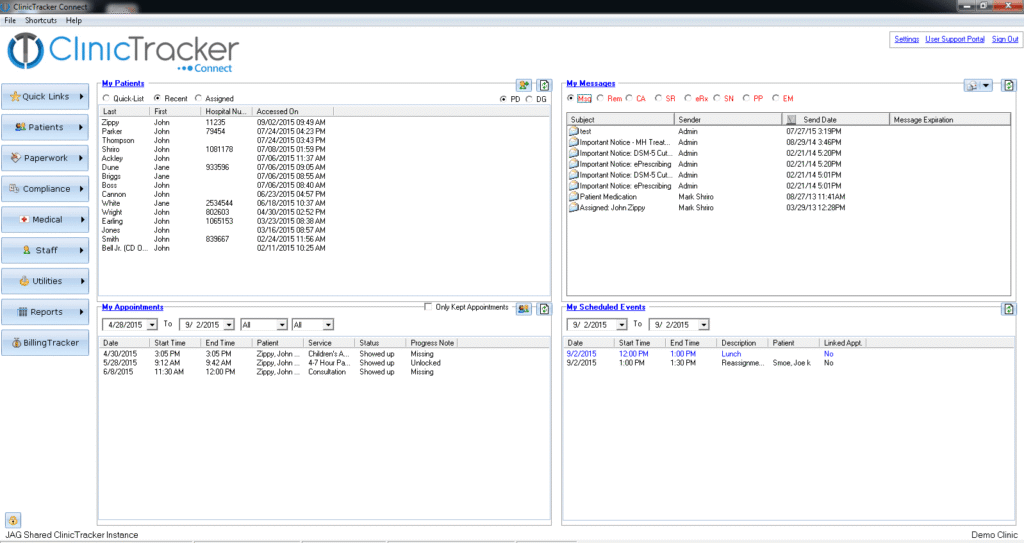Open the Staff sidebar menu
This screenshot has width=1024, height=543.
click(x=45, y=250)
